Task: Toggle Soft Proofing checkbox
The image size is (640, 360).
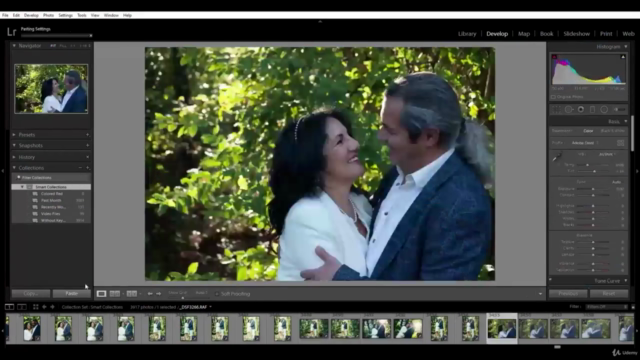Action: (x=217, y=294)
